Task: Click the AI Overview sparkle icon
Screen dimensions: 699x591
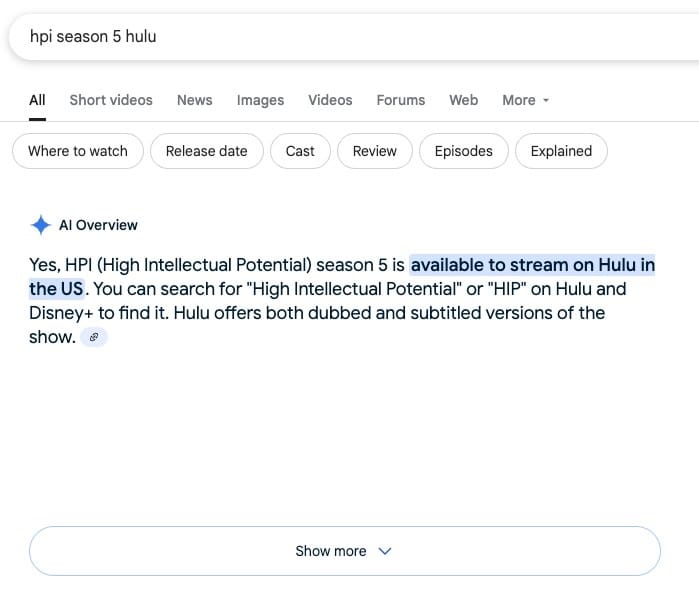Action: pyautogui.click(x=41, y=225)
